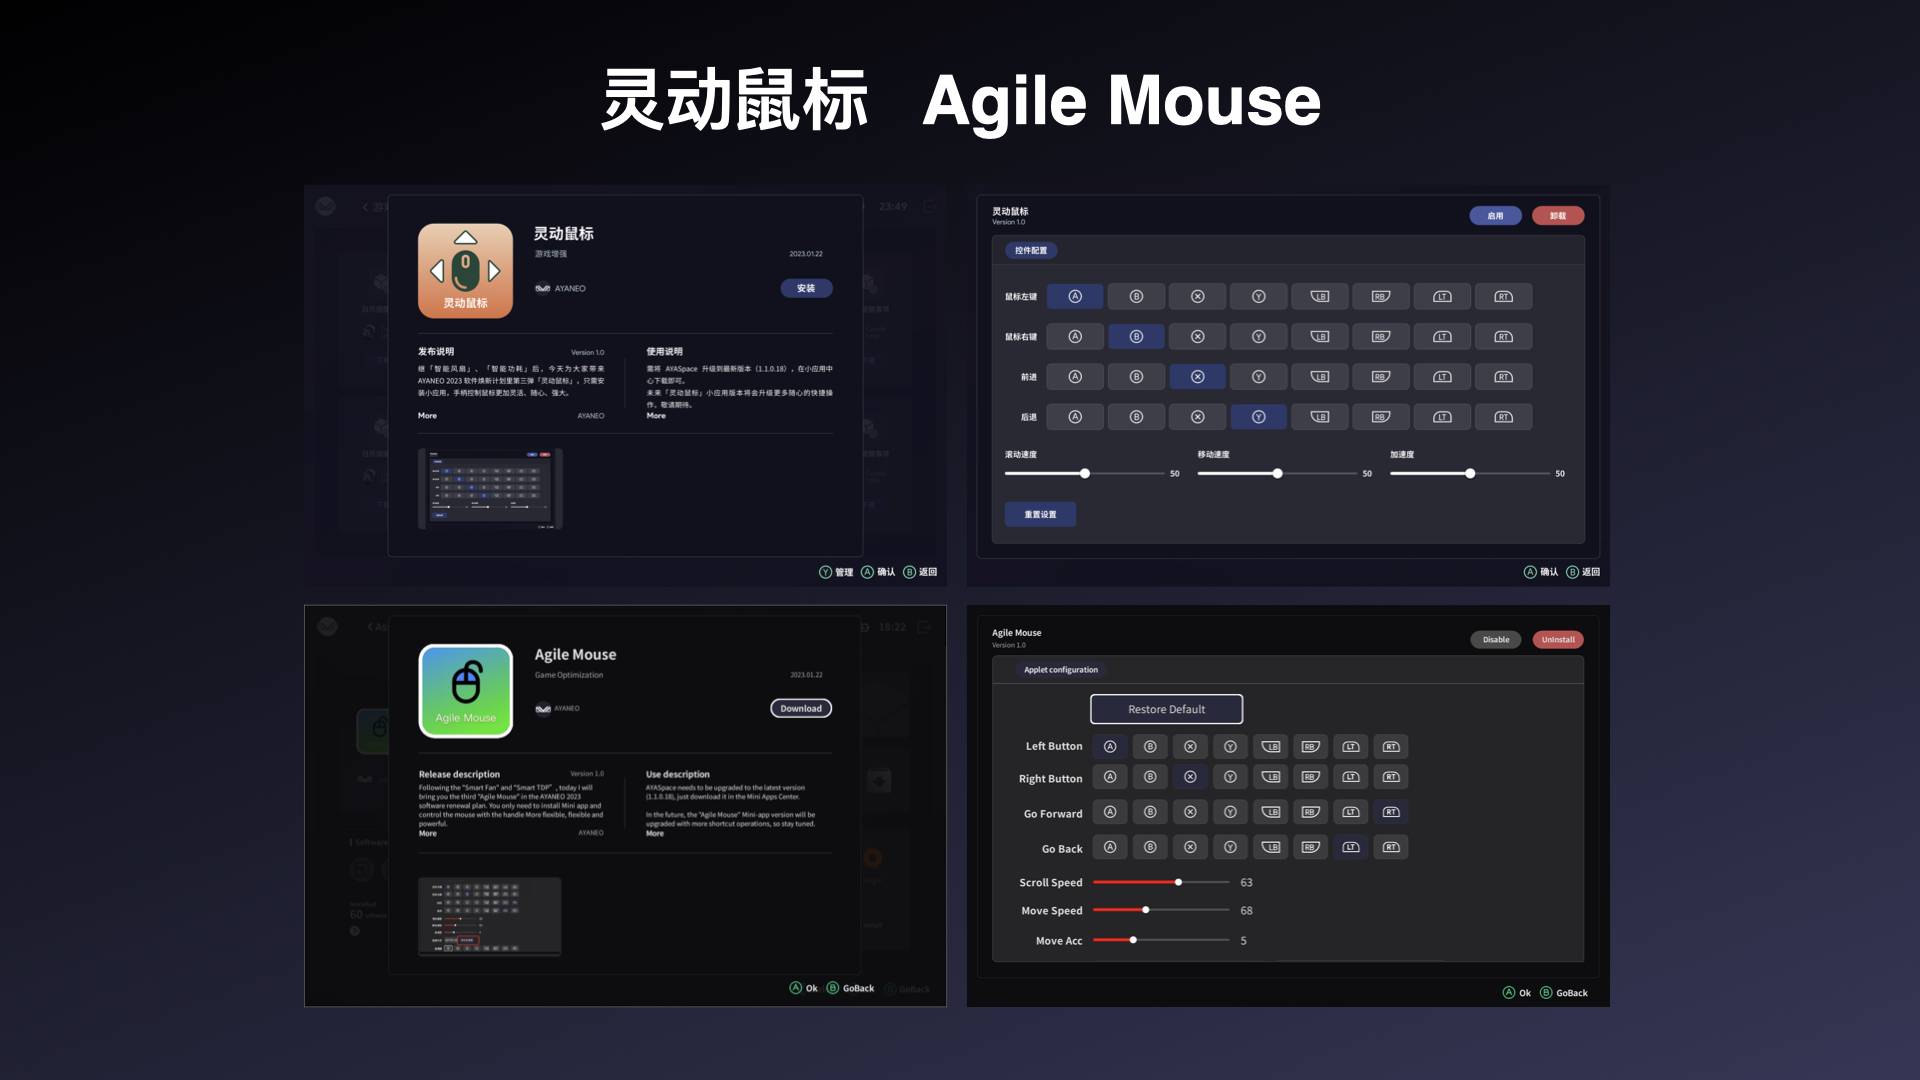Viewport: 1920px width, 1080px height.
Task: Click the Disable button
Action: [x=1496, y=639]
